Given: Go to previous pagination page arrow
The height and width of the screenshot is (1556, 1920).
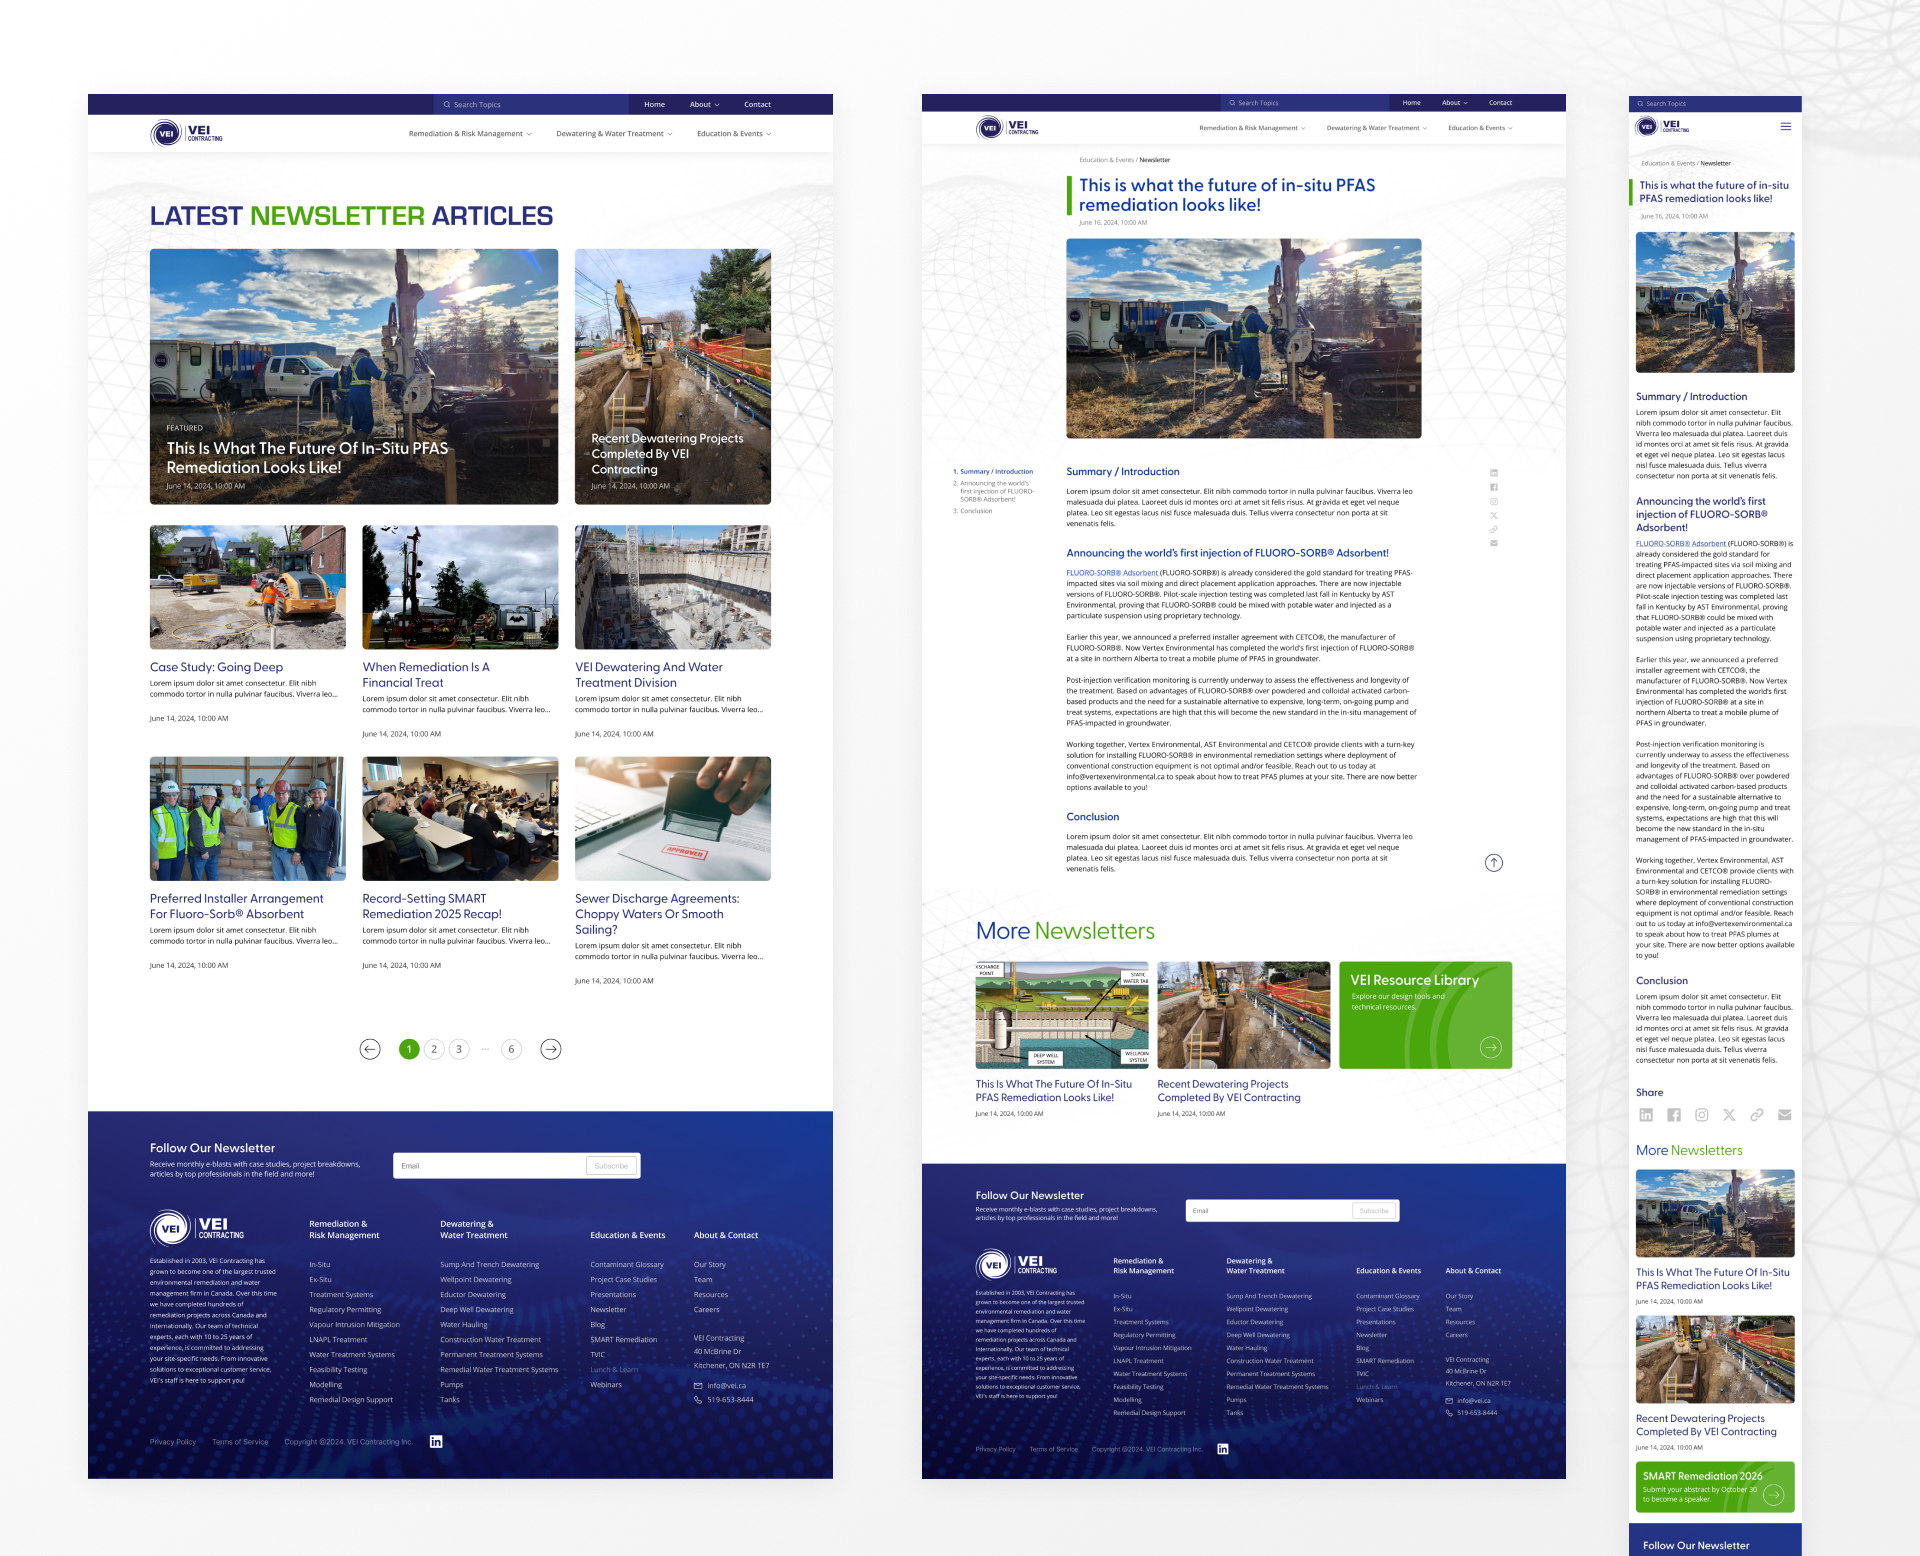Looking at the screenshot, I should 370,1049.
